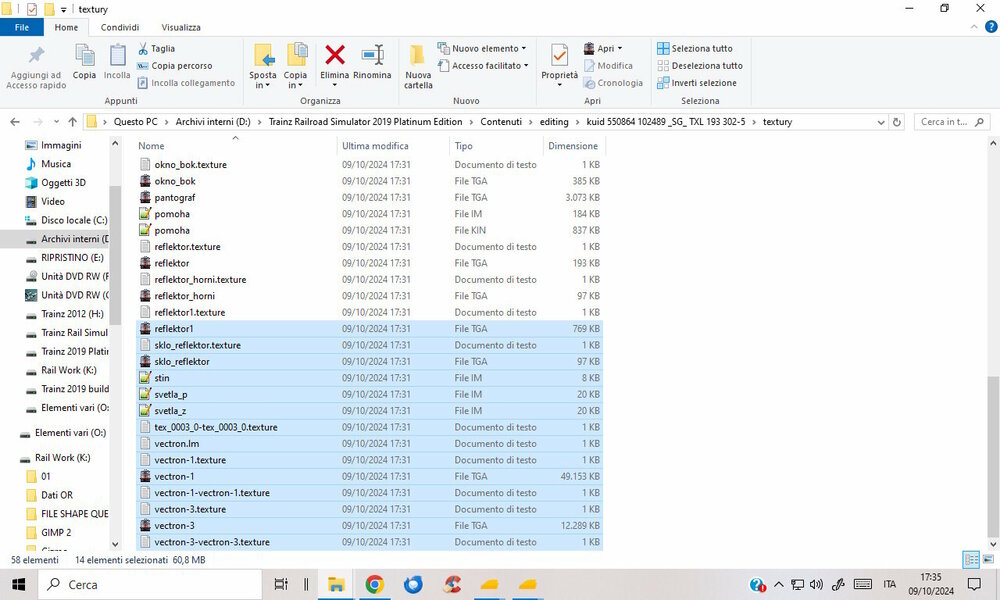
Task: Click Inverti selezione
Action: (696, 83)
